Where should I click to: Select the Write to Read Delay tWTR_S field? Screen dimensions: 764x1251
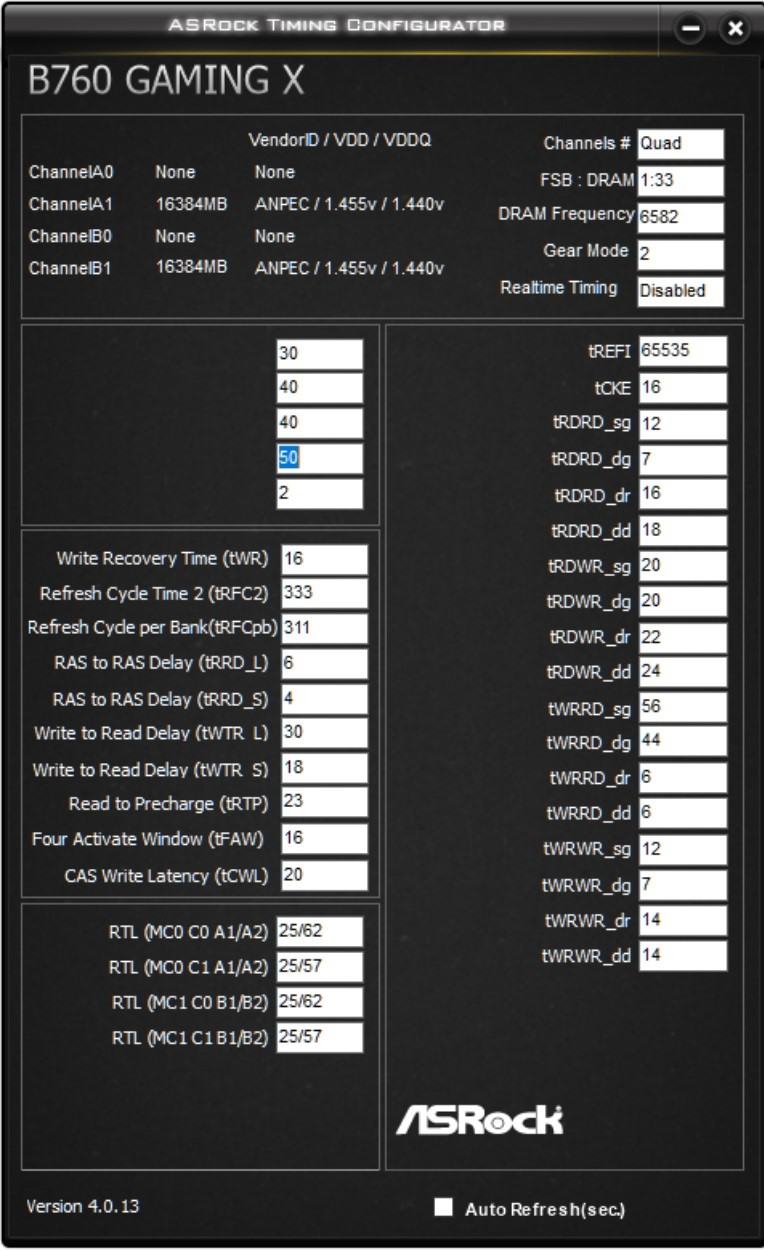pyautogui.click(x=324, y=768)
